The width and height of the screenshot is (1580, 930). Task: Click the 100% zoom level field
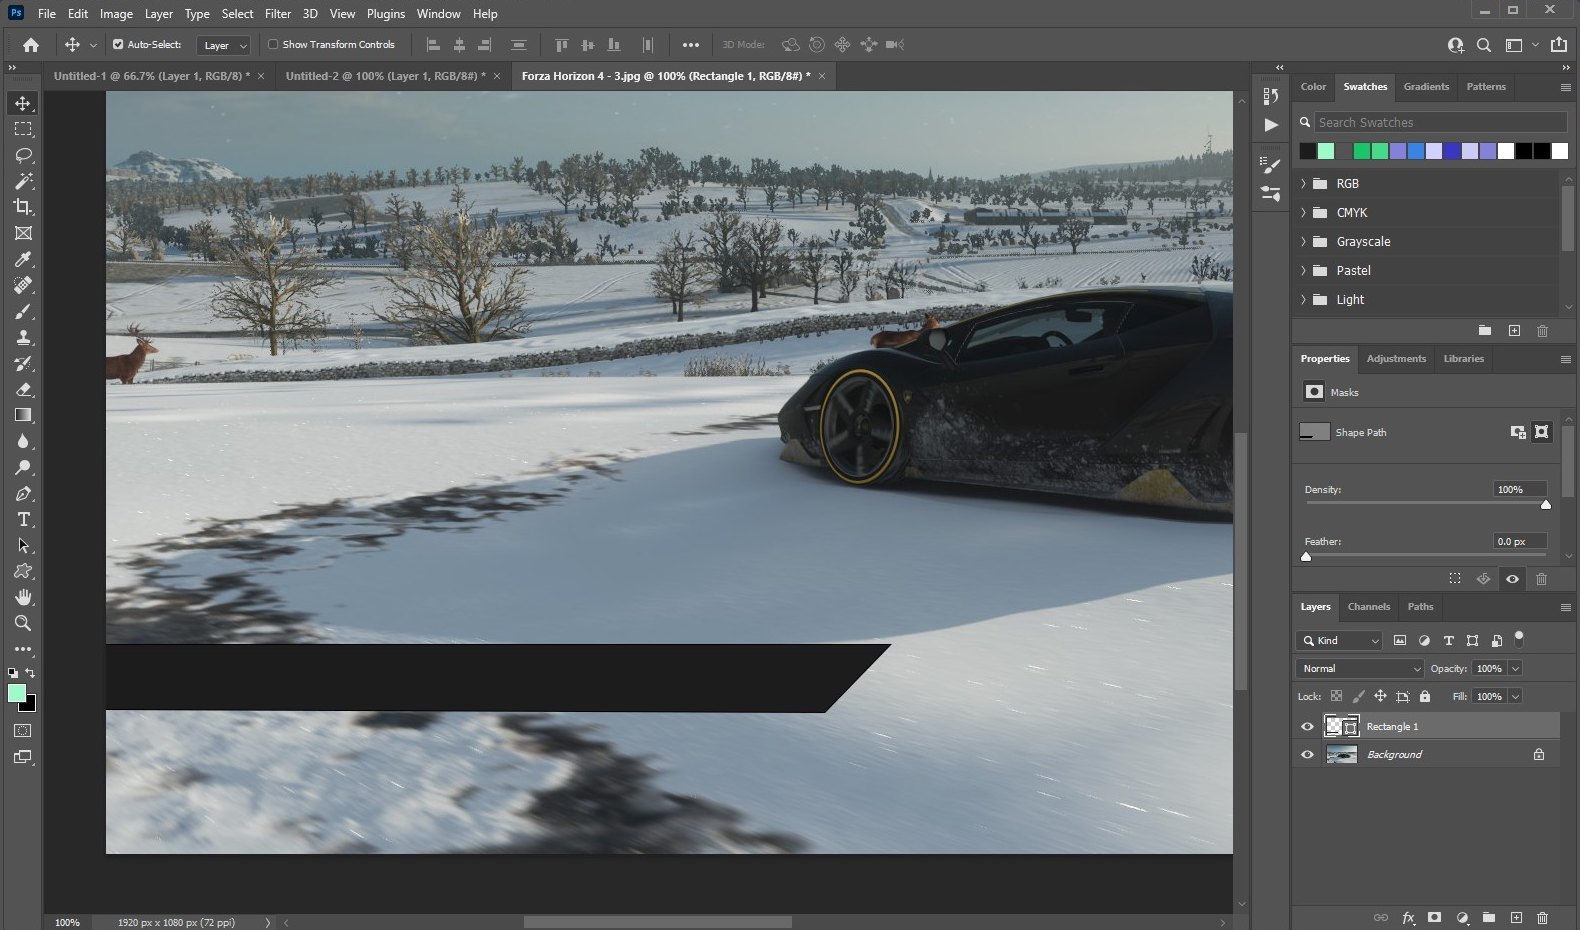point(67,922)
